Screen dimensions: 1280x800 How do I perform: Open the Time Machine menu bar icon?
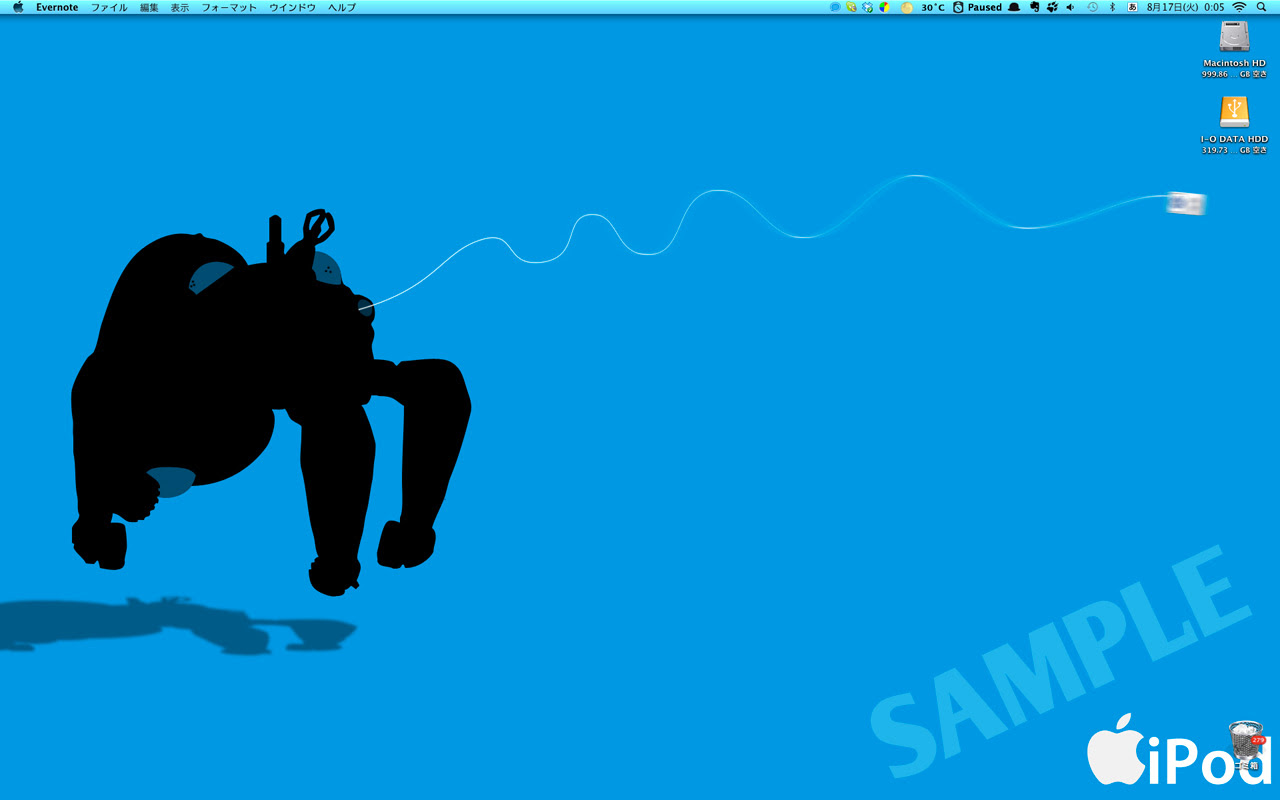point(1093,7)
